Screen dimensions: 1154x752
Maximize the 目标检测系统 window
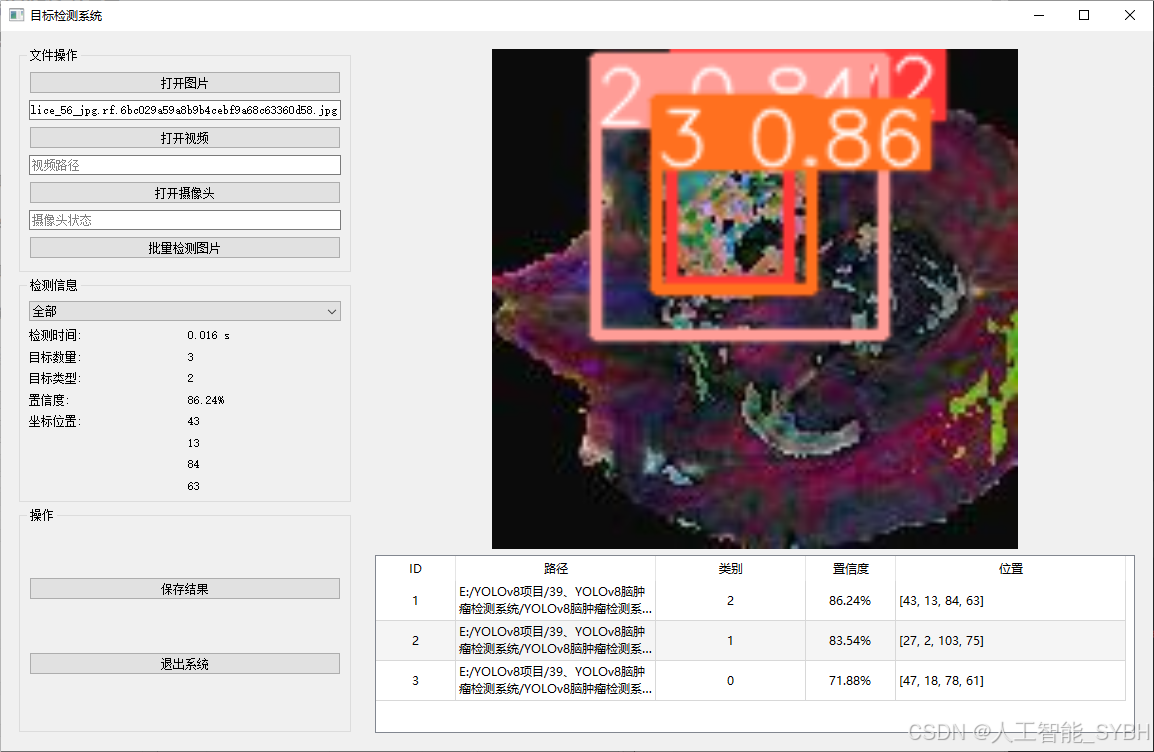click(x=1084, y=15)
